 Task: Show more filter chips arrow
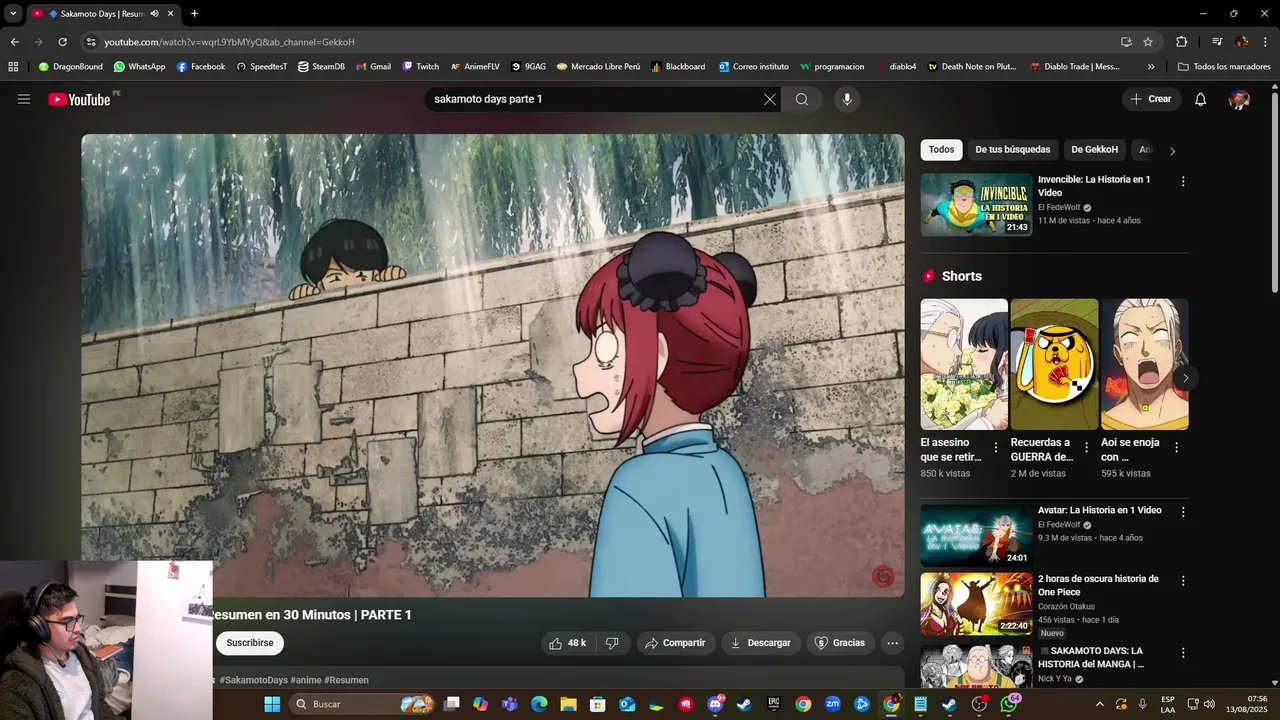[1172, 151]
